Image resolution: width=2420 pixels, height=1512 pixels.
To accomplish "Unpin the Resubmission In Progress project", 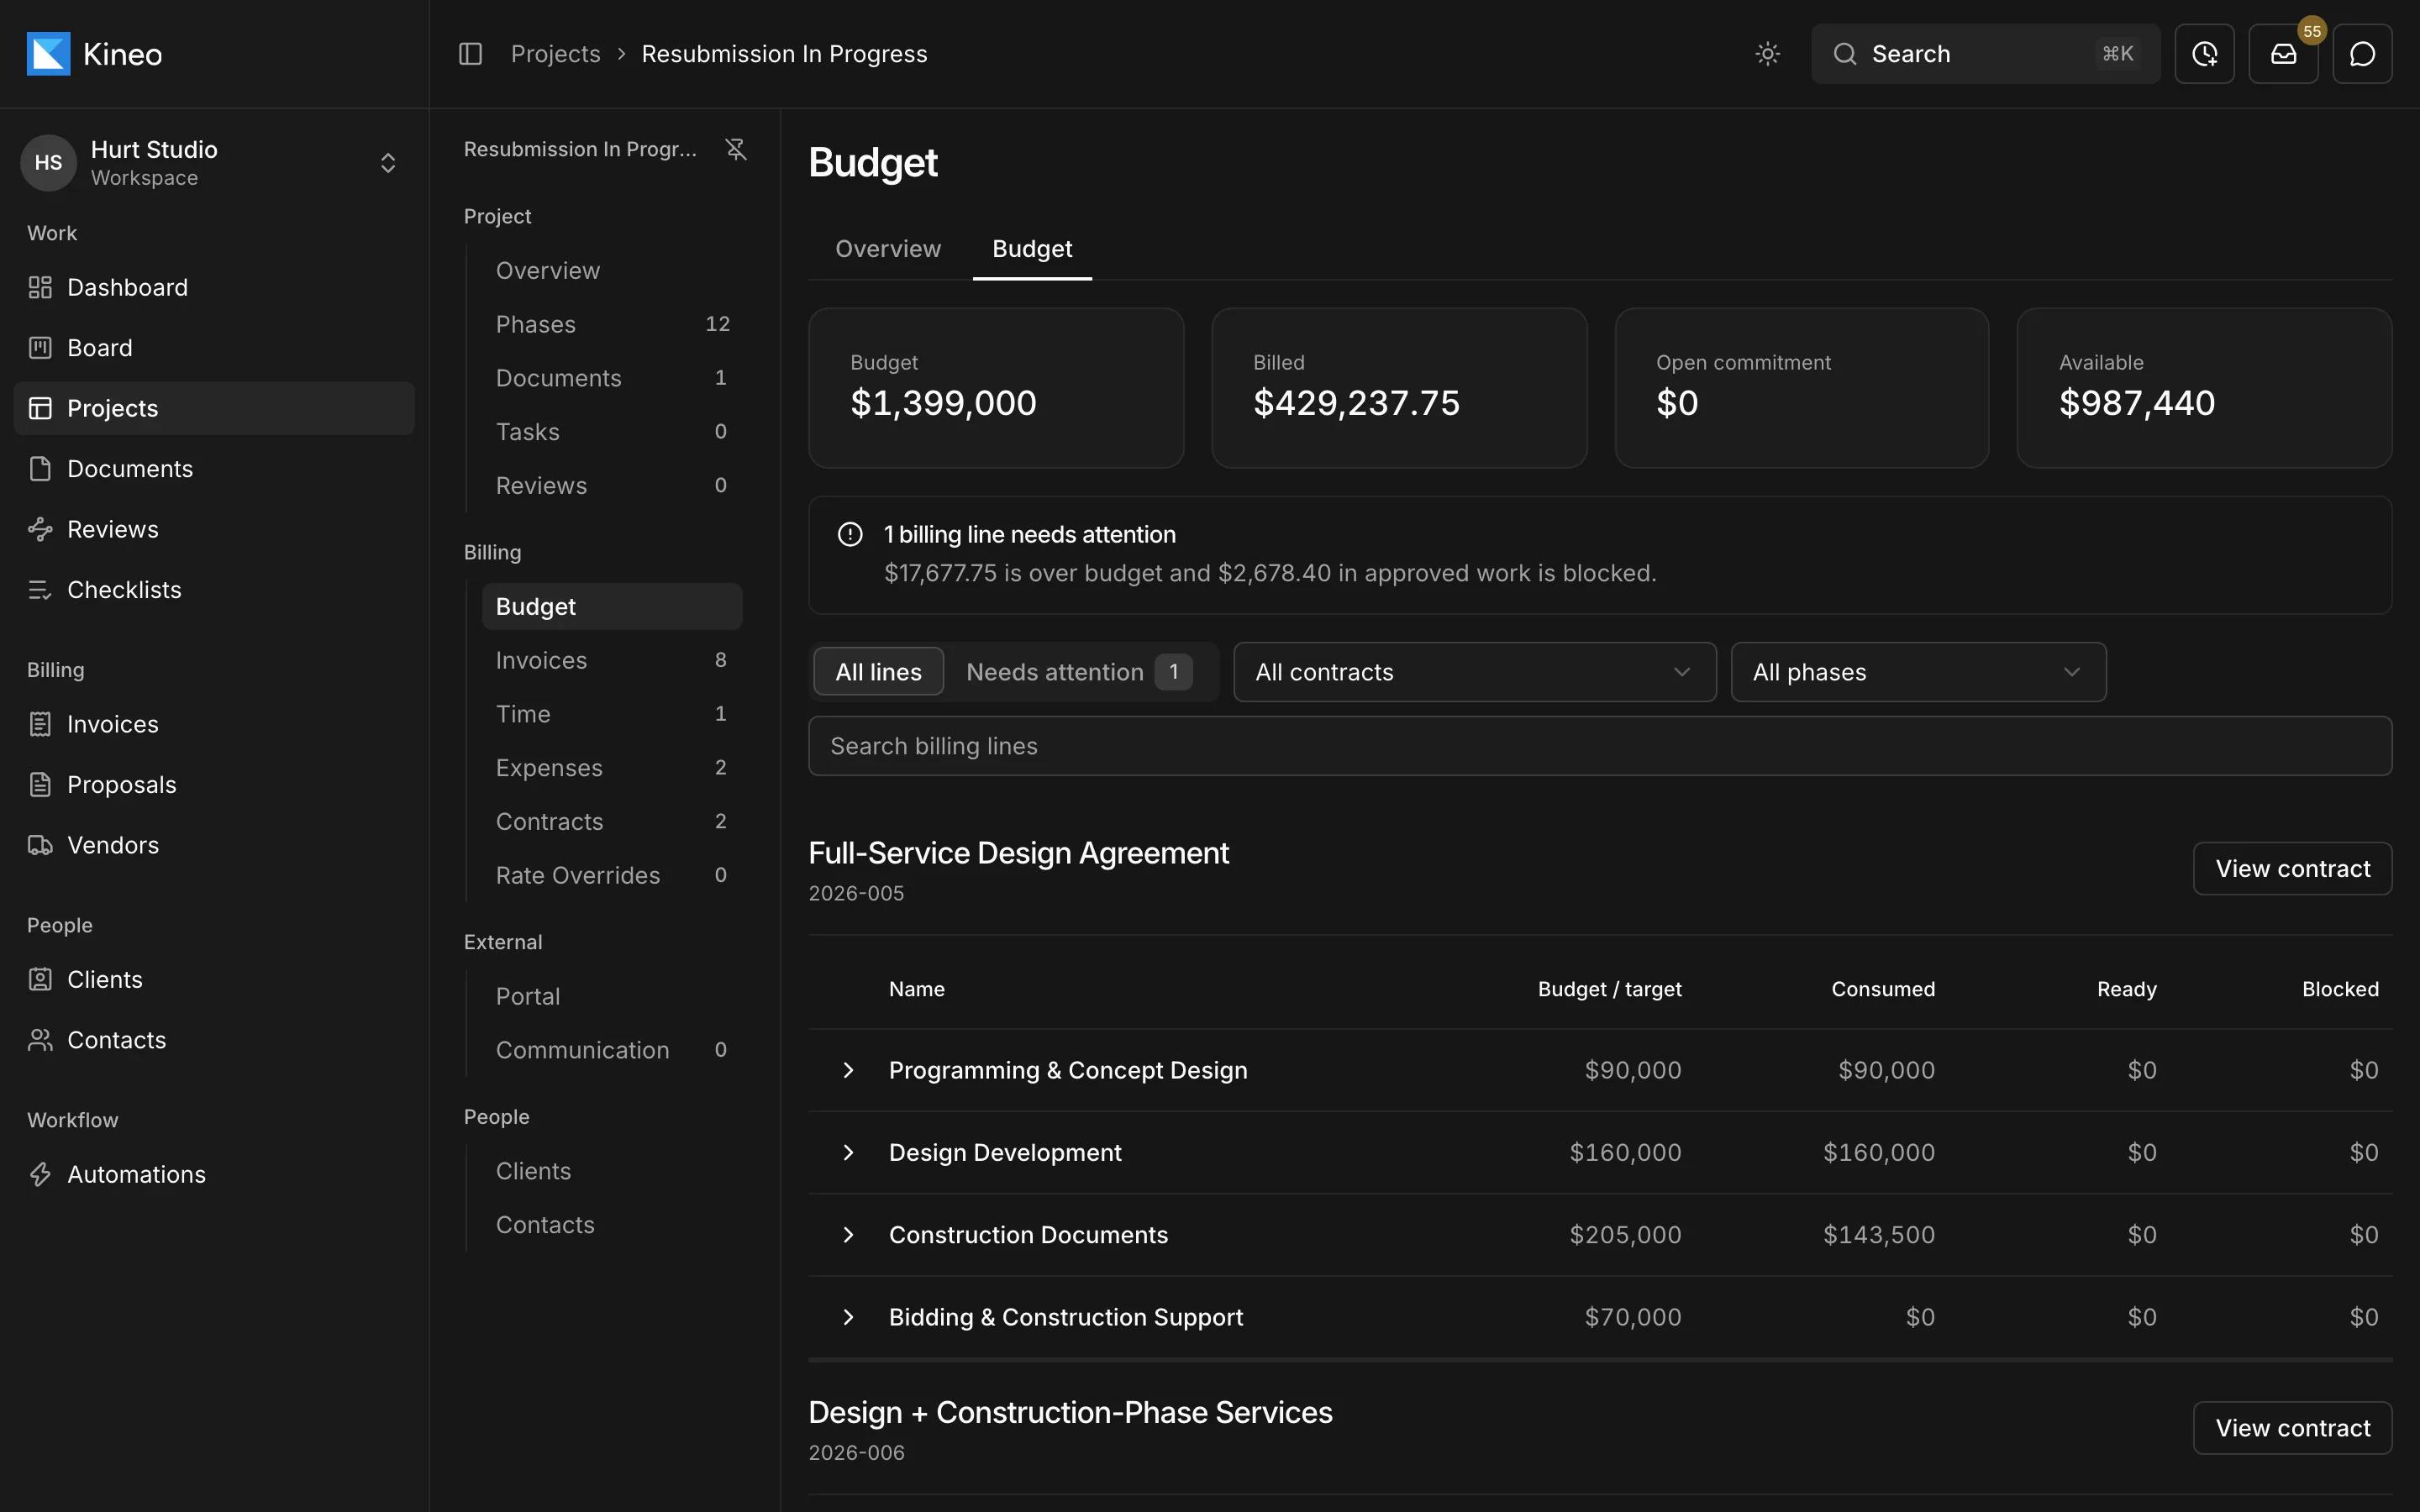I will coord(736,149).
